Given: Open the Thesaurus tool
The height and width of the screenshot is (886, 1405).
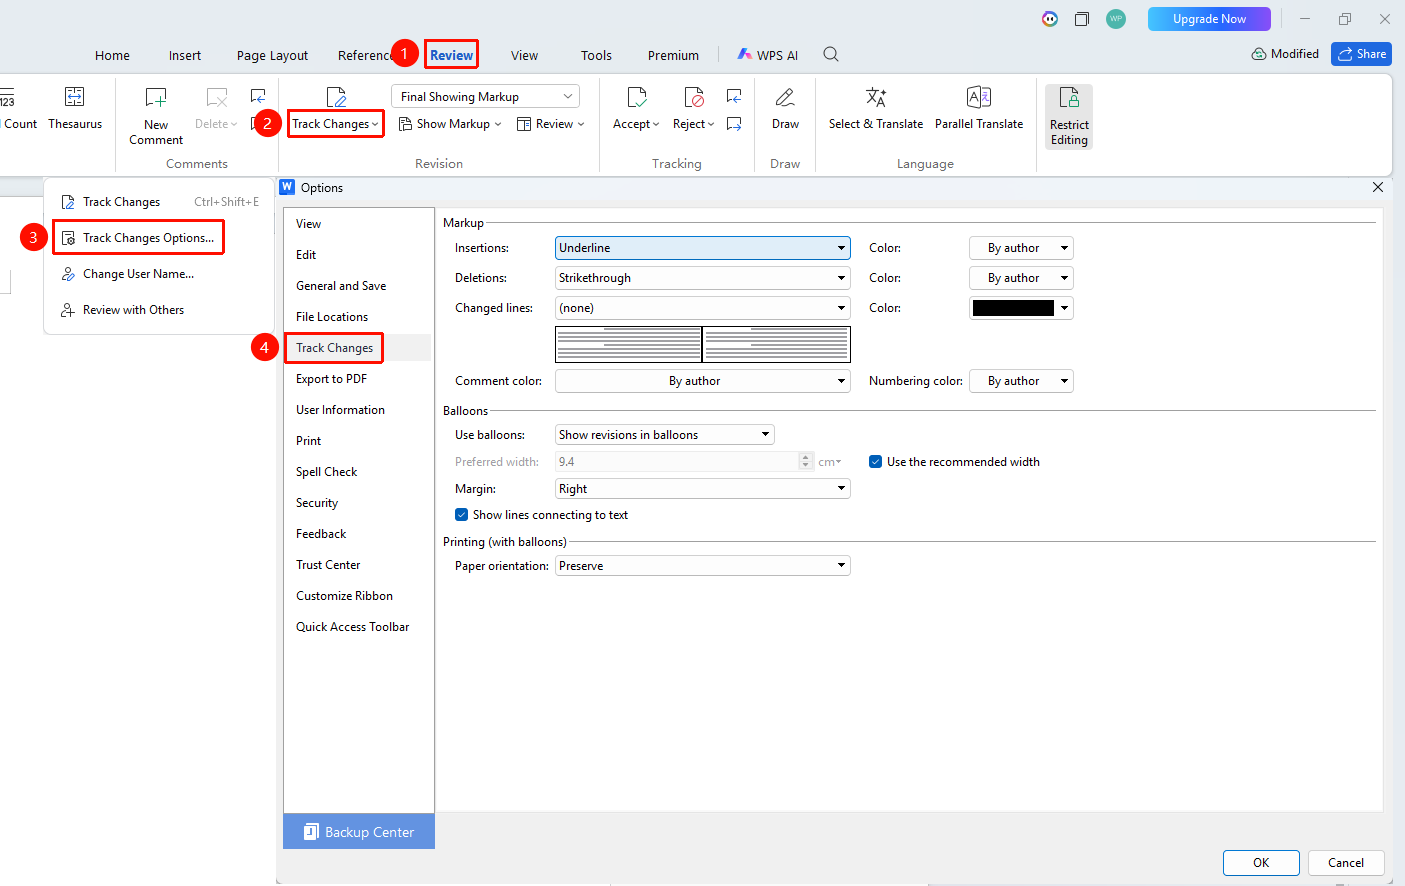Looking at the screenshot, I should click(75, 109).
